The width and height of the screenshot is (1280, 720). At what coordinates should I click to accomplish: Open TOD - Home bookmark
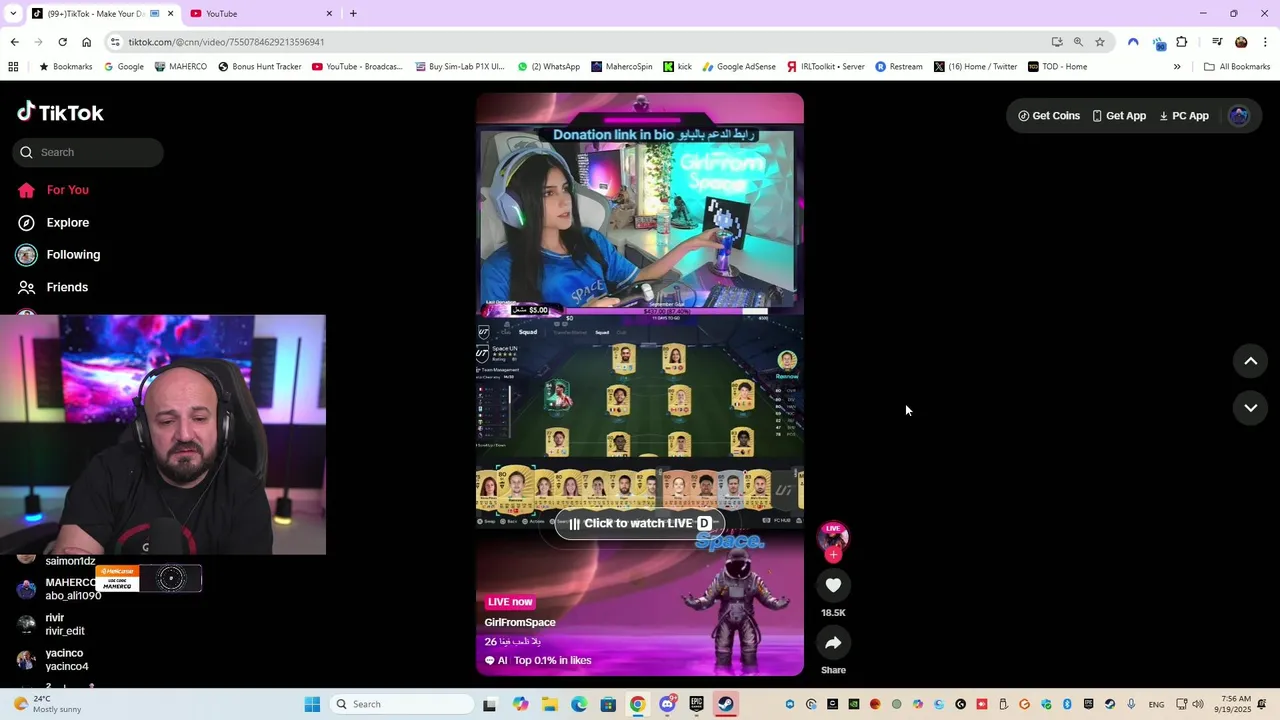(1057, 67)
